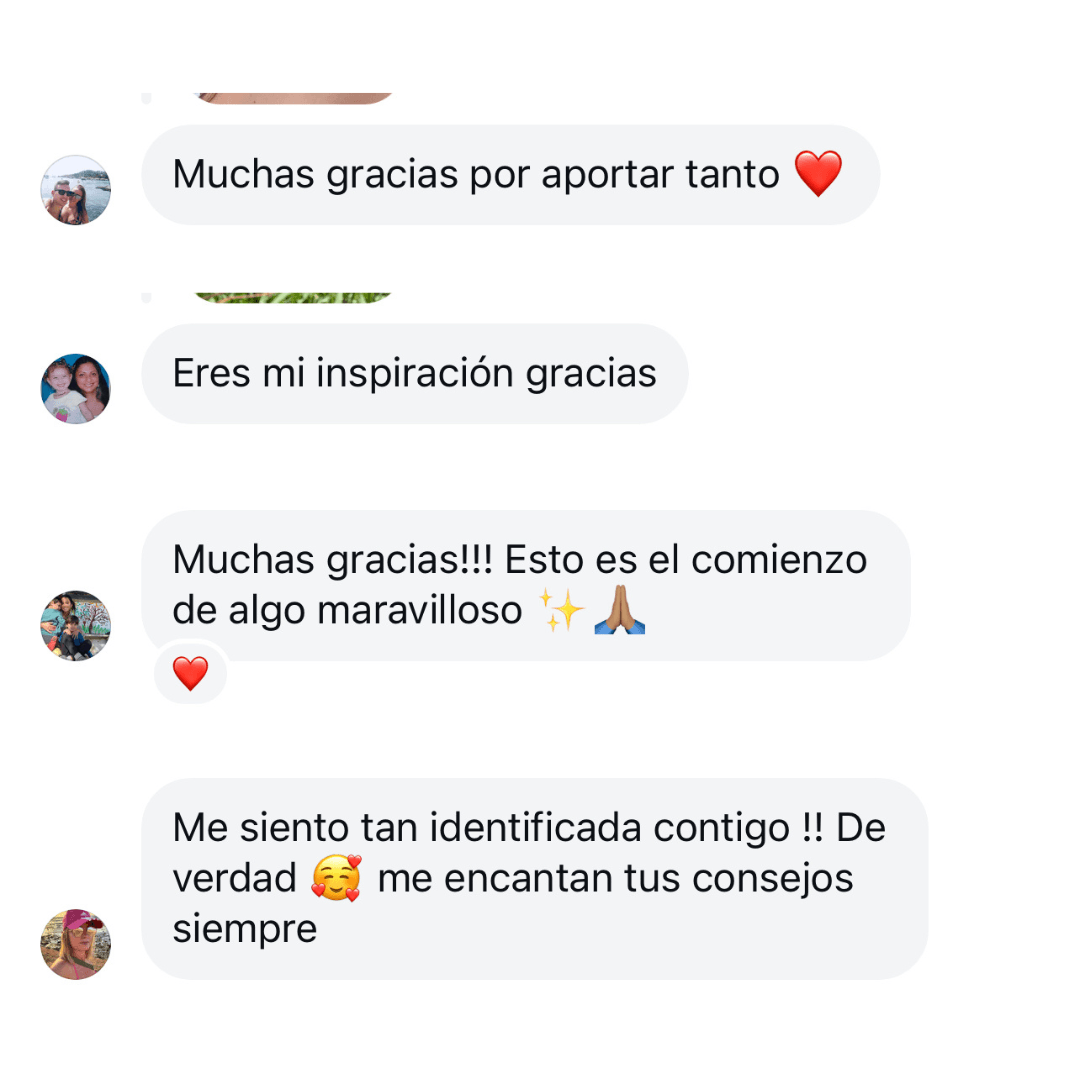Open profile avatar beside 'Muchas gracias!!! Esto es' message
The height and width of the screenshot is (1080, 1080).
(76, 625)
